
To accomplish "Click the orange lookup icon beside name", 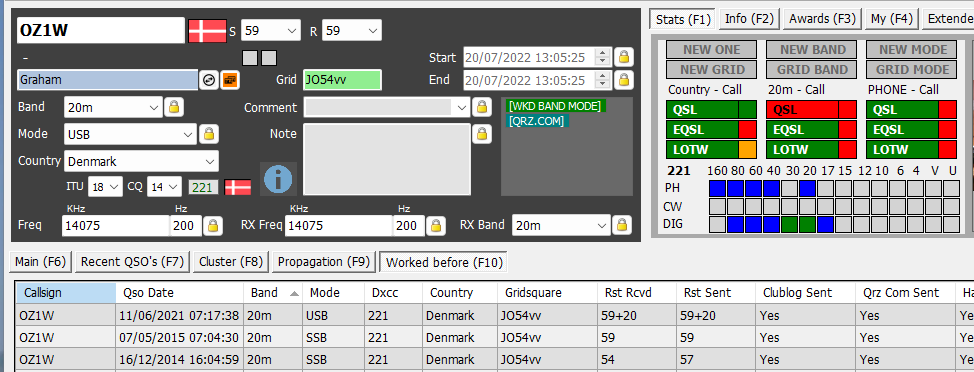I will 230,80.
